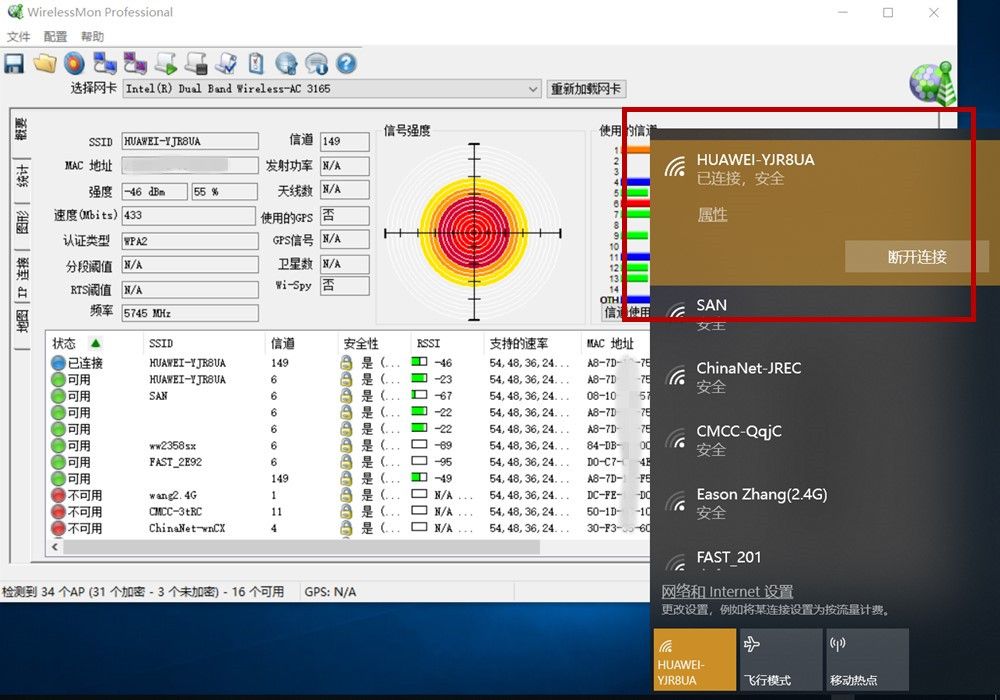1000x700 pixels.
Task: Select Eason Zhang(2.4G) in the Wi-Fi flyout
Action: point(825,503)
